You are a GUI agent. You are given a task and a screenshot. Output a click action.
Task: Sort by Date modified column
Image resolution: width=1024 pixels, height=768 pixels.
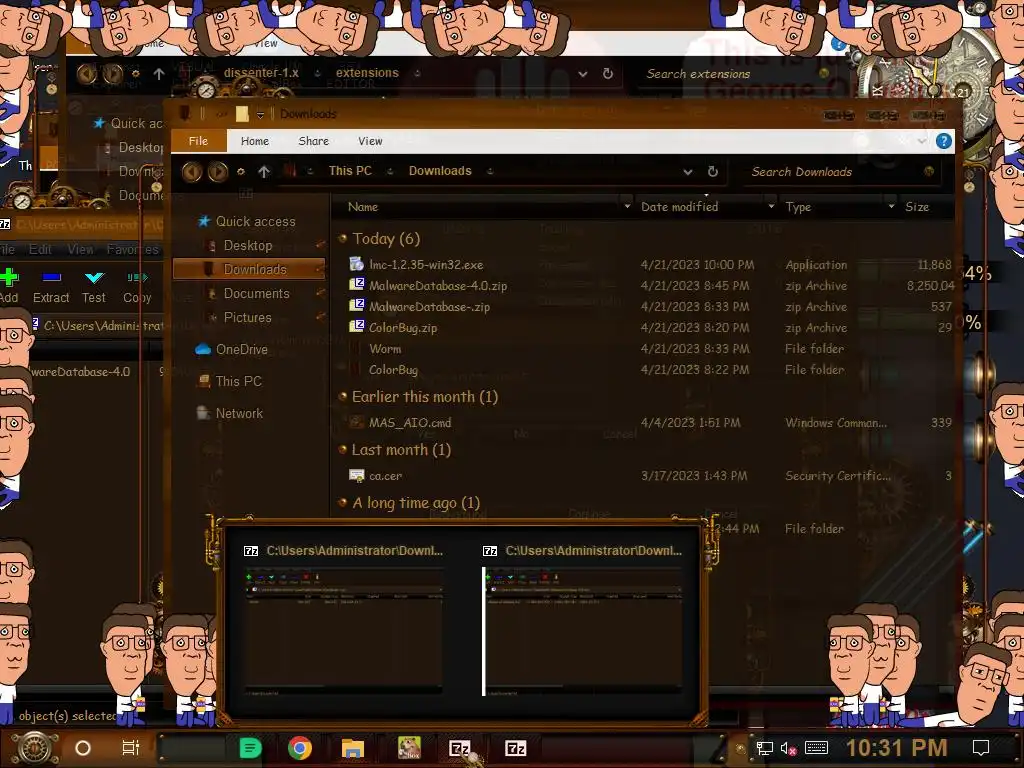coord(679,207)
